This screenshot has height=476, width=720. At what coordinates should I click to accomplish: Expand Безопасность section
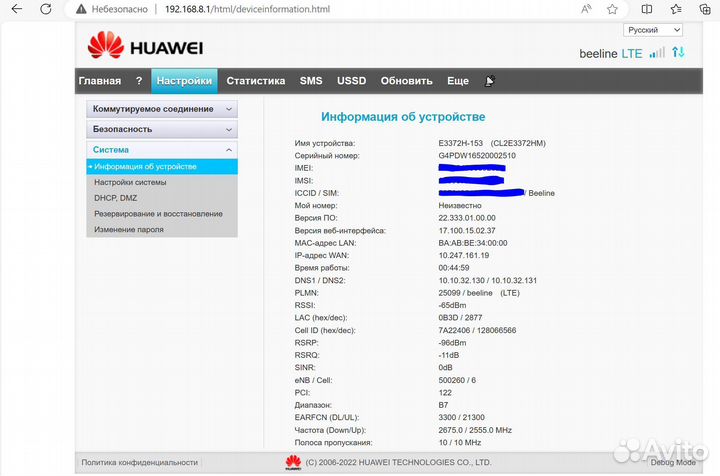click(162, 129)
